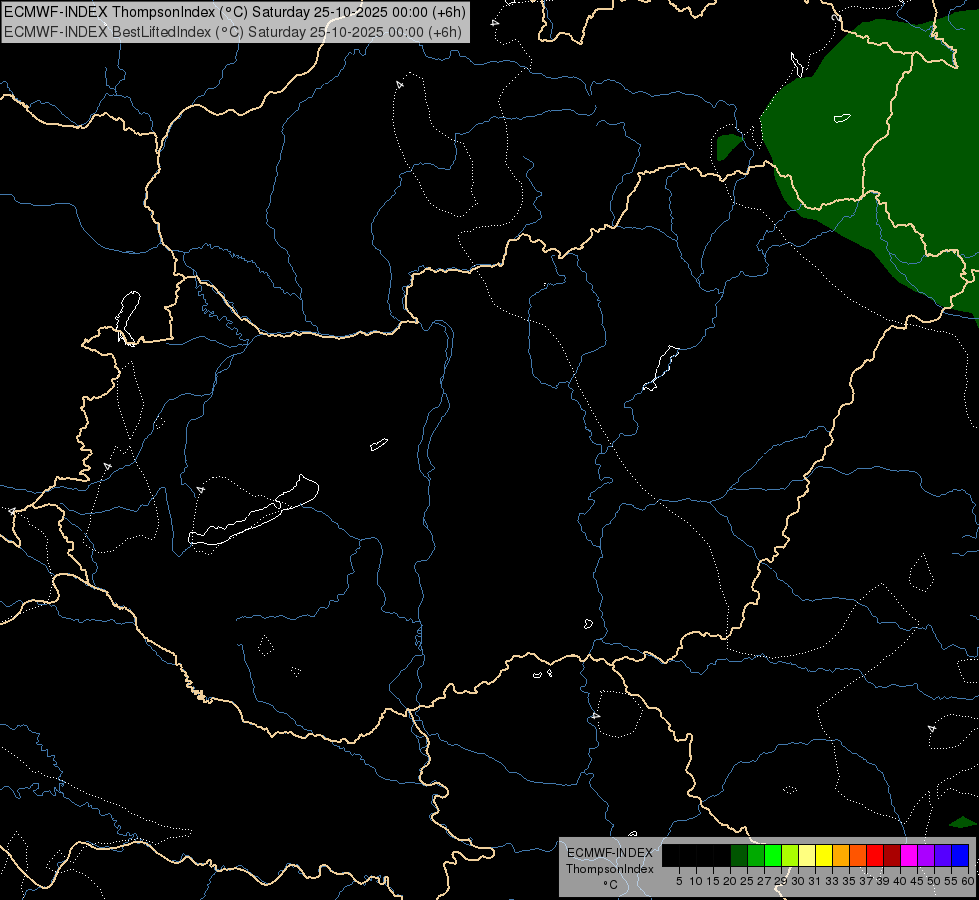979x900 pixels.
Task: Click the legend tick label "55"
Action: tap(951, 881)
